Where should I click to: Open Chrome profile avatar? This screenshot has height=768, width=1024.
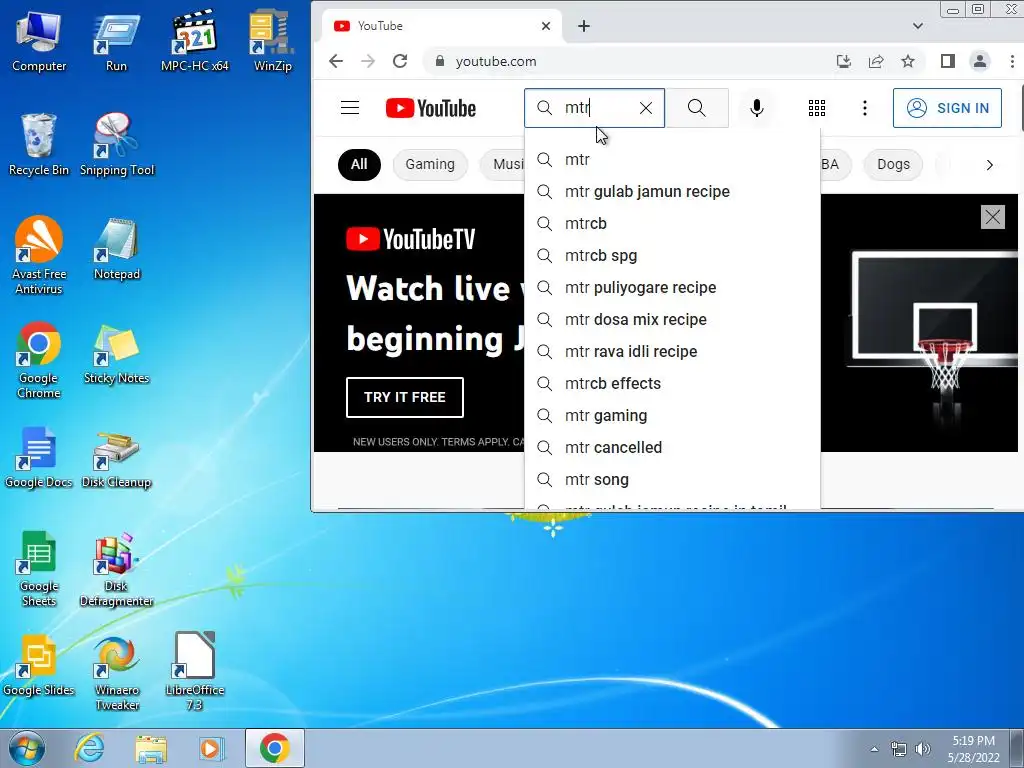point(980,61)
